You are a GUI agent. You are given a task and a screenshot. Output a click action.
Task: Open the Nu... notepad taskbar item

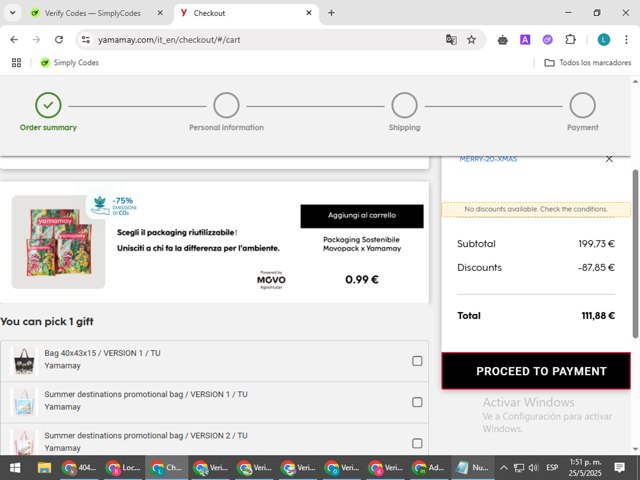pyautogui.click(x=472, y=468)
